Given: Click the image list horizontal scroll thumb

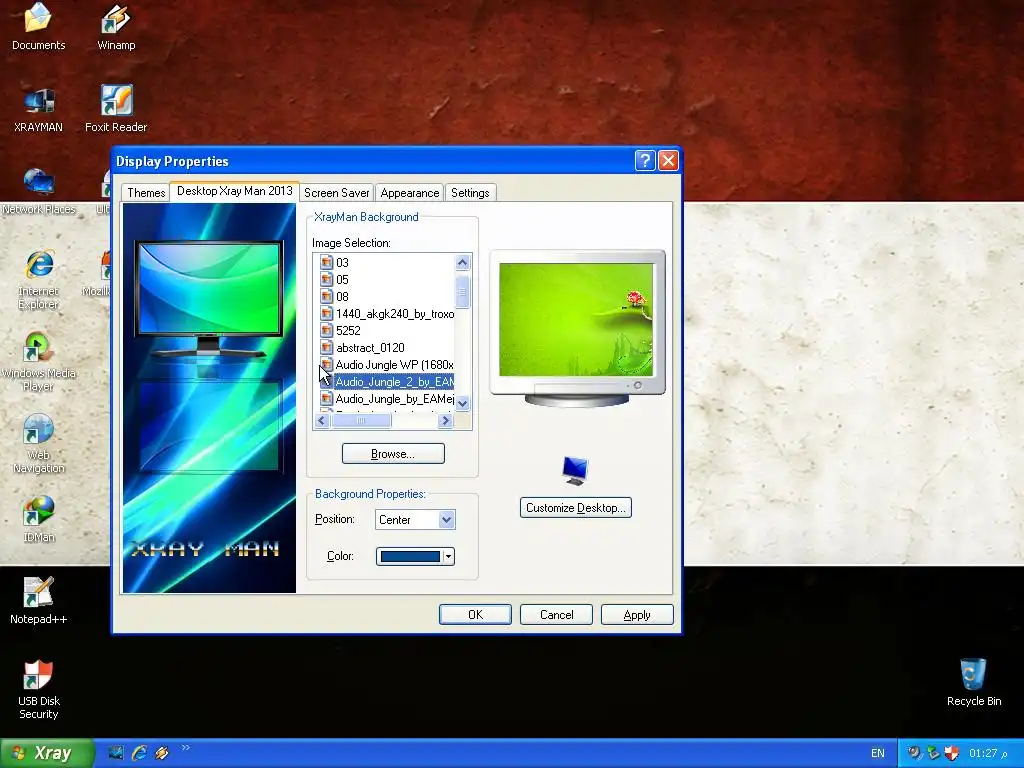Looking at the screenshot, I should pos(361,421).
